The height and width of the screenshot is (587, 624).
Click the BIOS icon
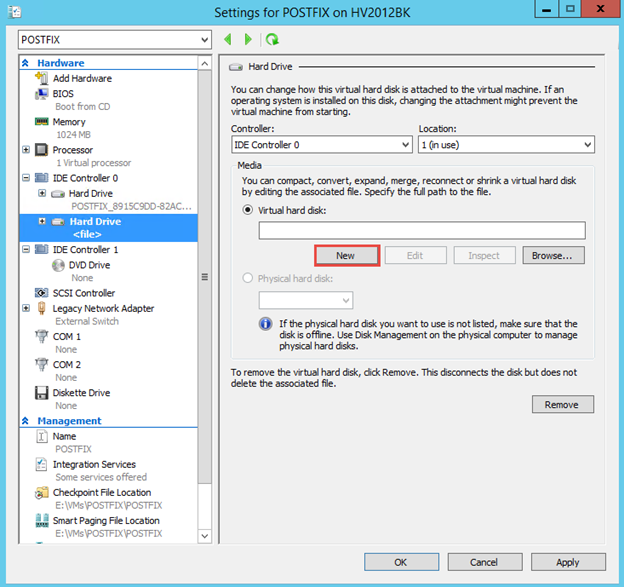pos(41,94)
